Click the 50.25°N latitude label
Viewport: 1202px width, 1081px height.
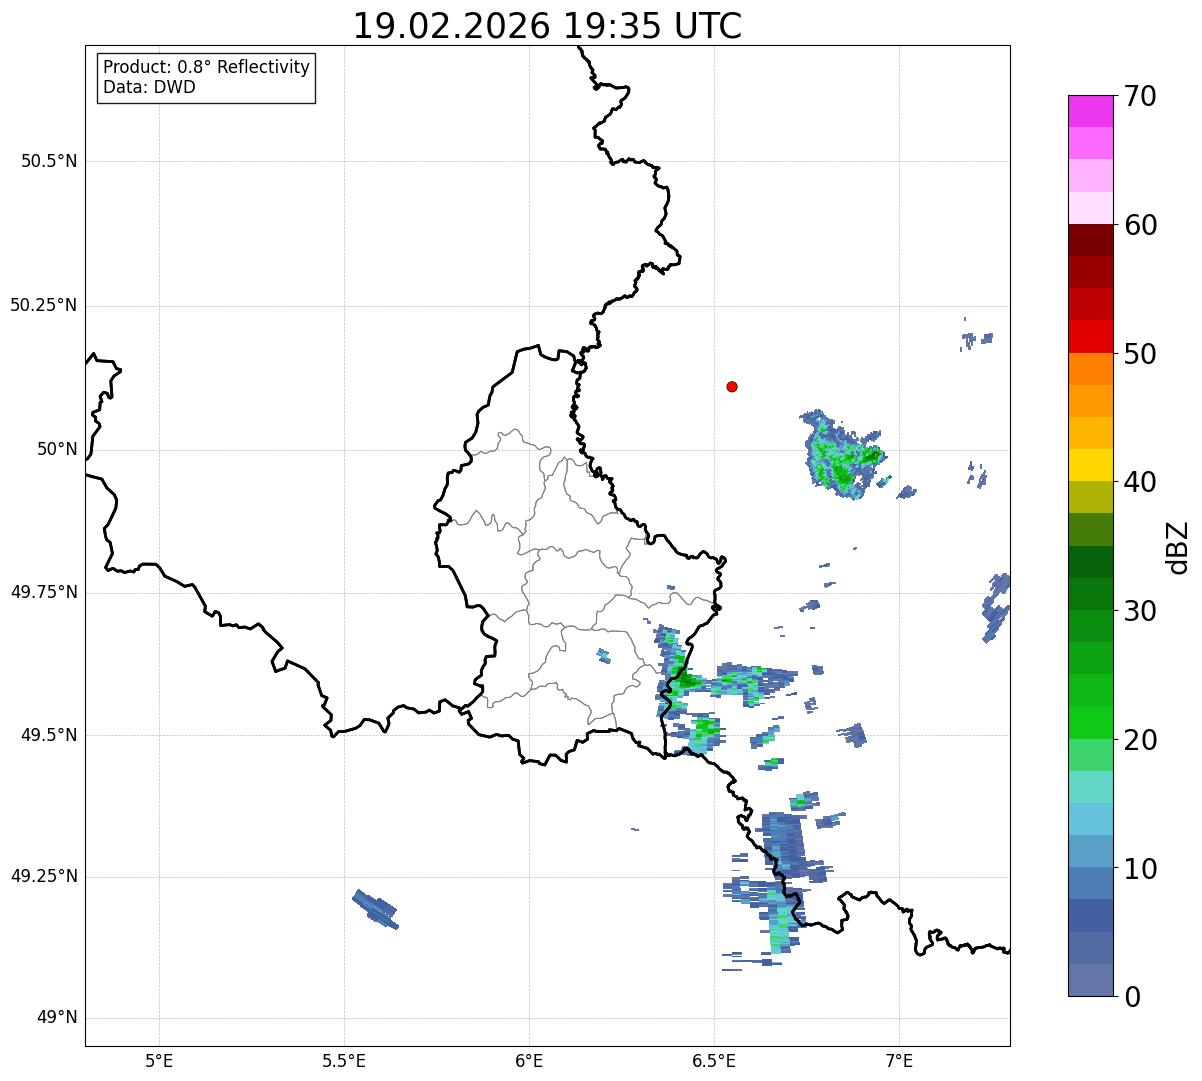click(44, 305)
